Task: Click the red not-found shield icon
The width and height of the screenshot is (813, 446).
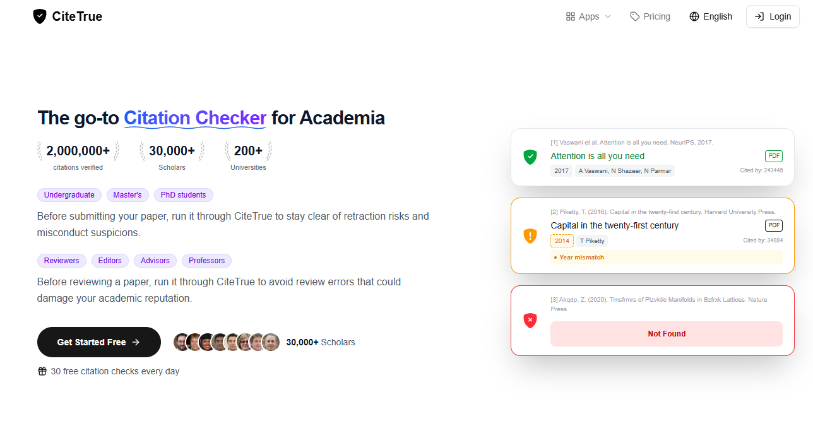Action: point(530,320)
